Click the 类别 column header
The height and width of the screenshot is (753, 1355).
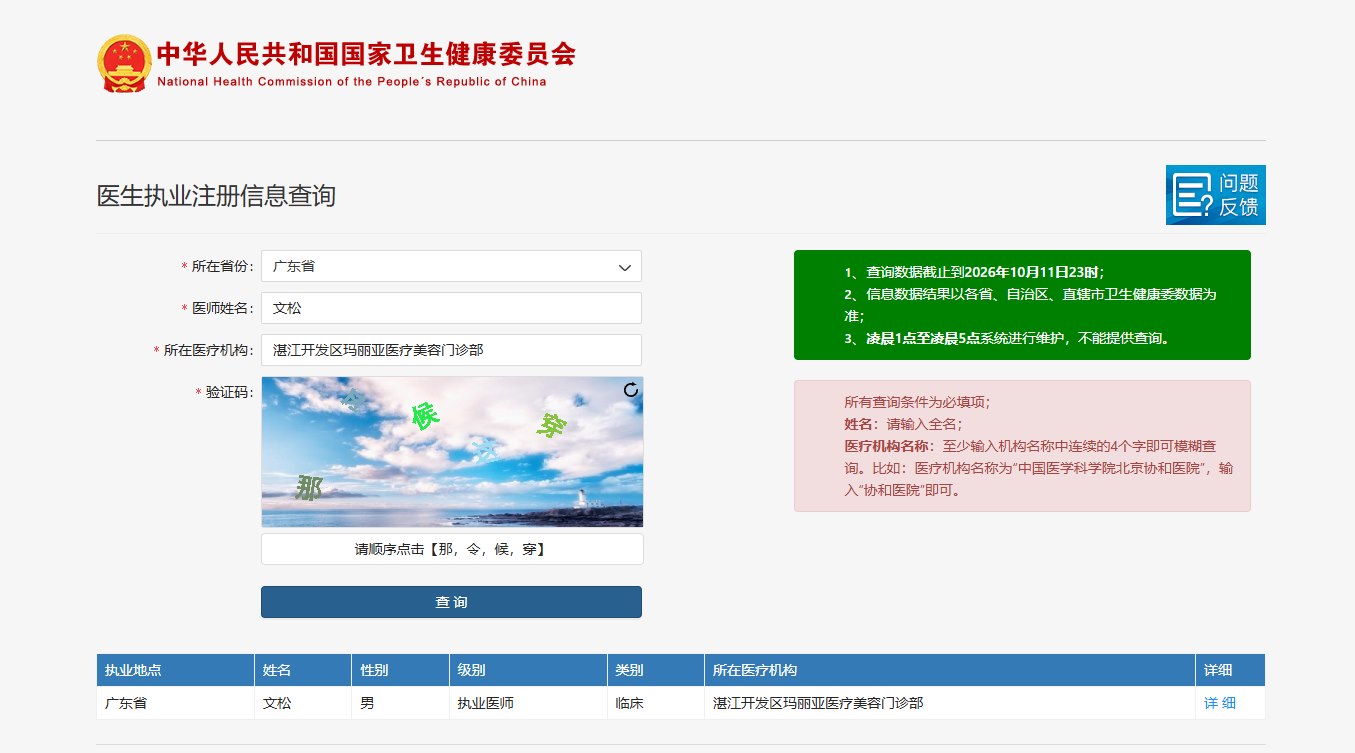[x=655, y=670]
